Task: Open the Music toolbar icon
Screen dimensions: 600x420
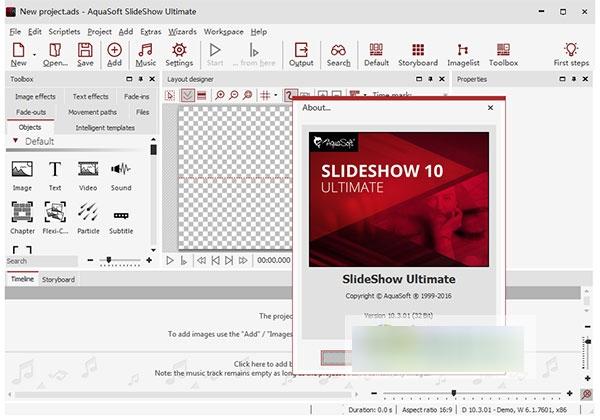Action: pyautogui.click(x=145, y=50)
